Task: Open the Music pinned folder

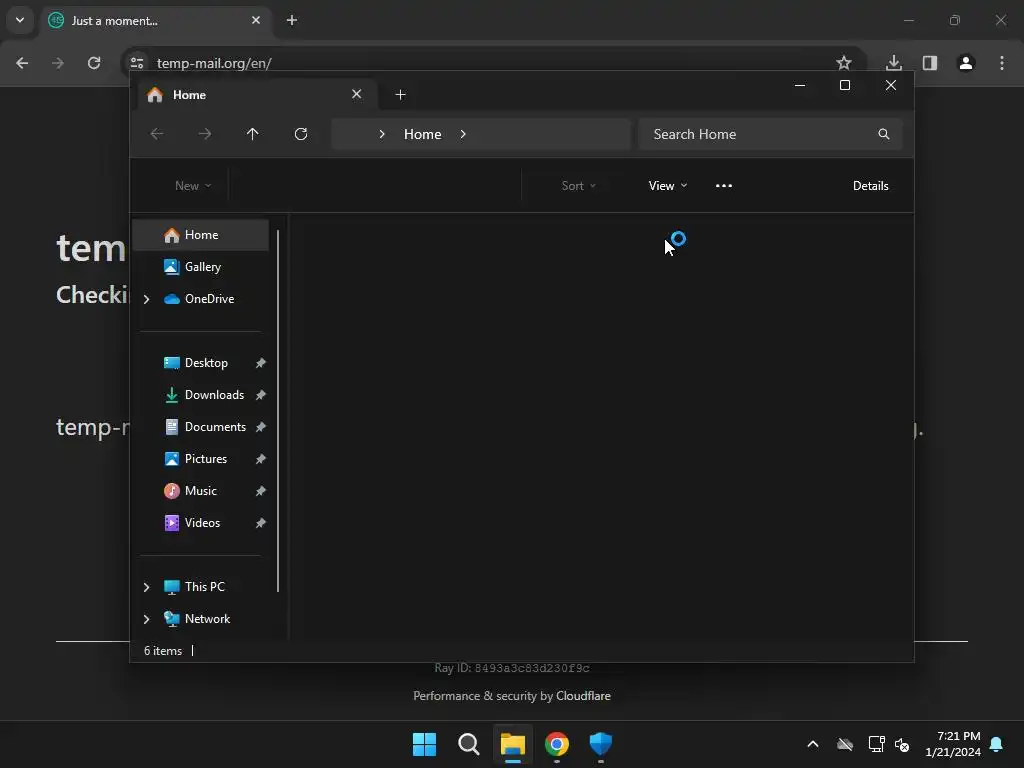Action: [x=200, y=490]
